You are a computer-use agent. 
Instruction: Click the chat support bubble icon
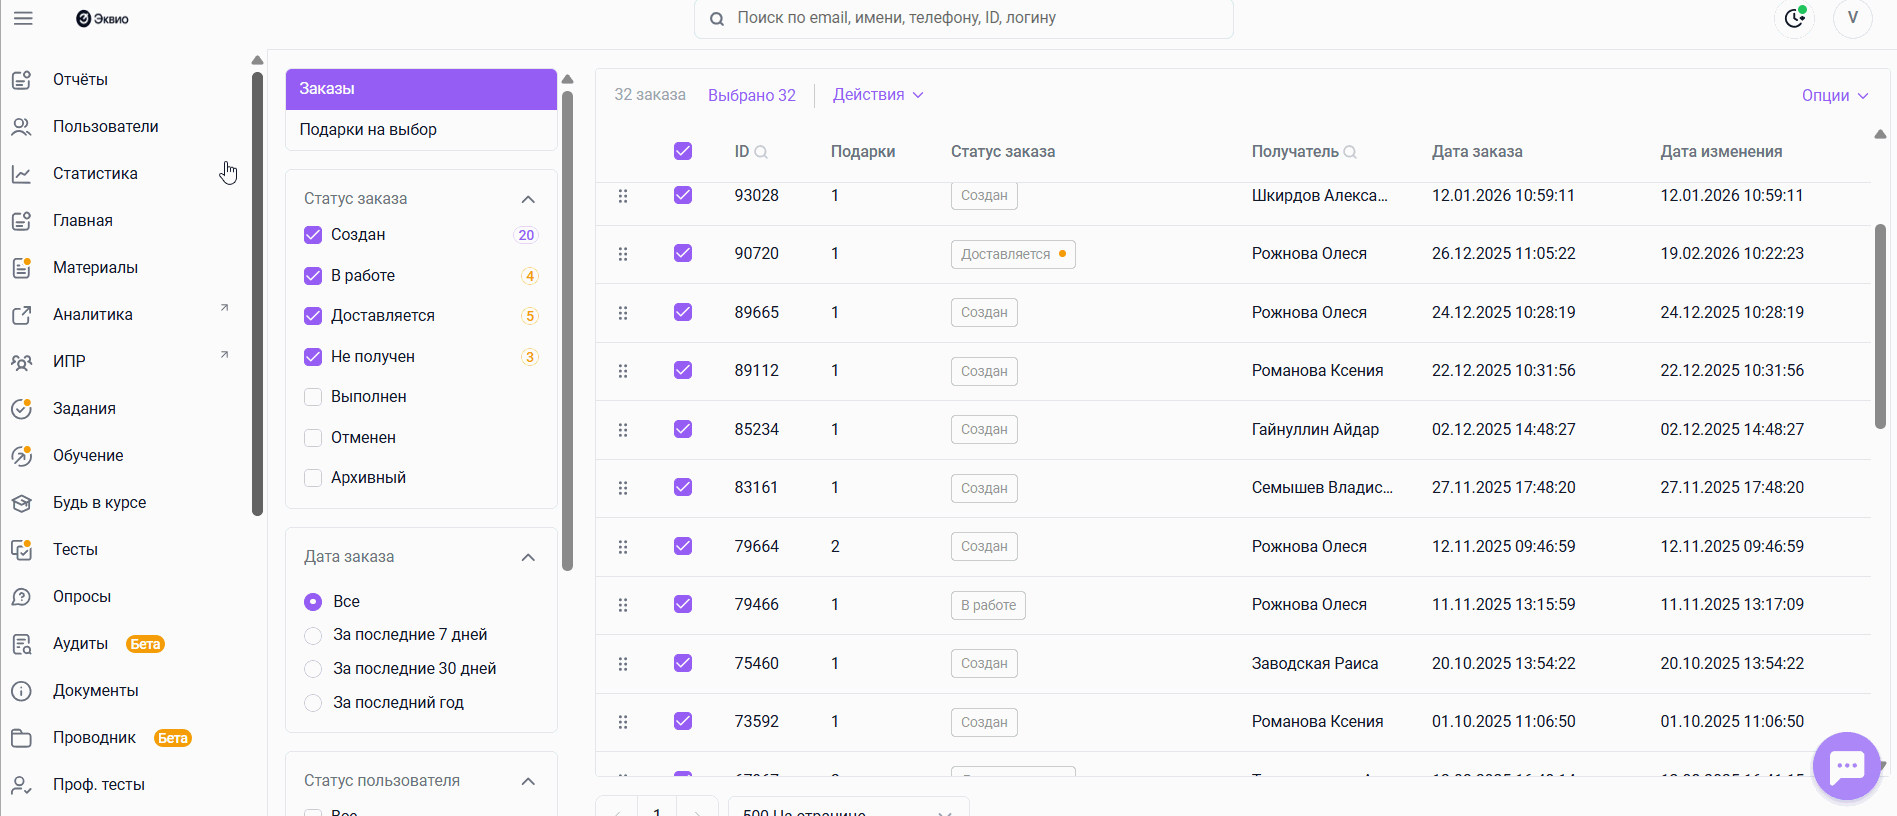1846,766
